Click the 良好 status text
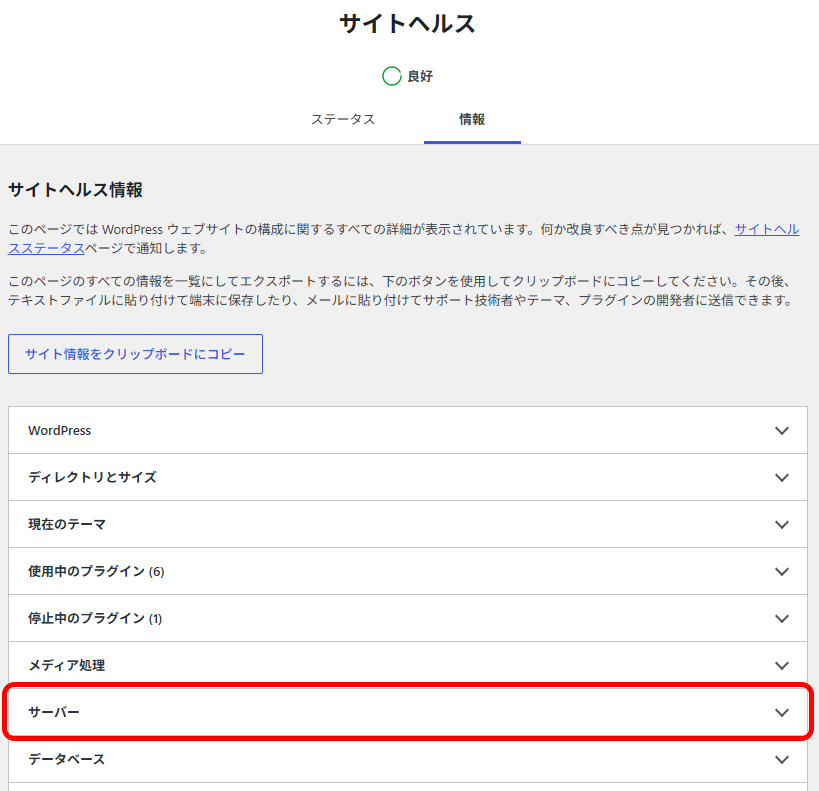 click(x=420, y=76)
